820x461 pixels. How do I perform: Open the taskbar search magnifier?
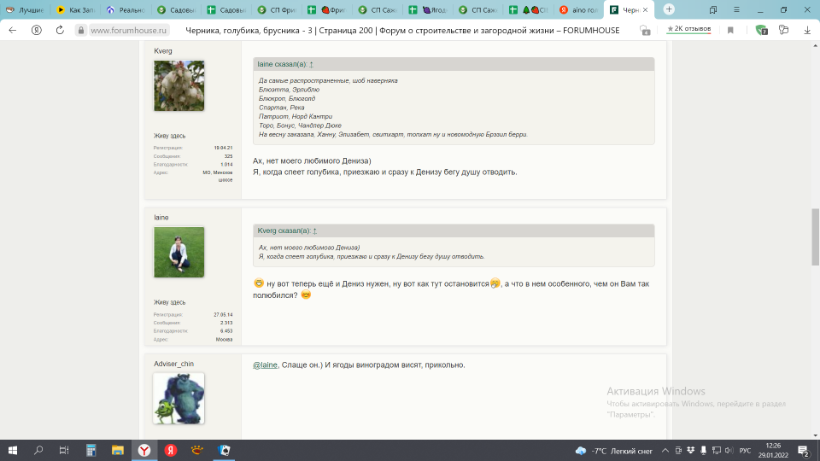pos(39,450)
